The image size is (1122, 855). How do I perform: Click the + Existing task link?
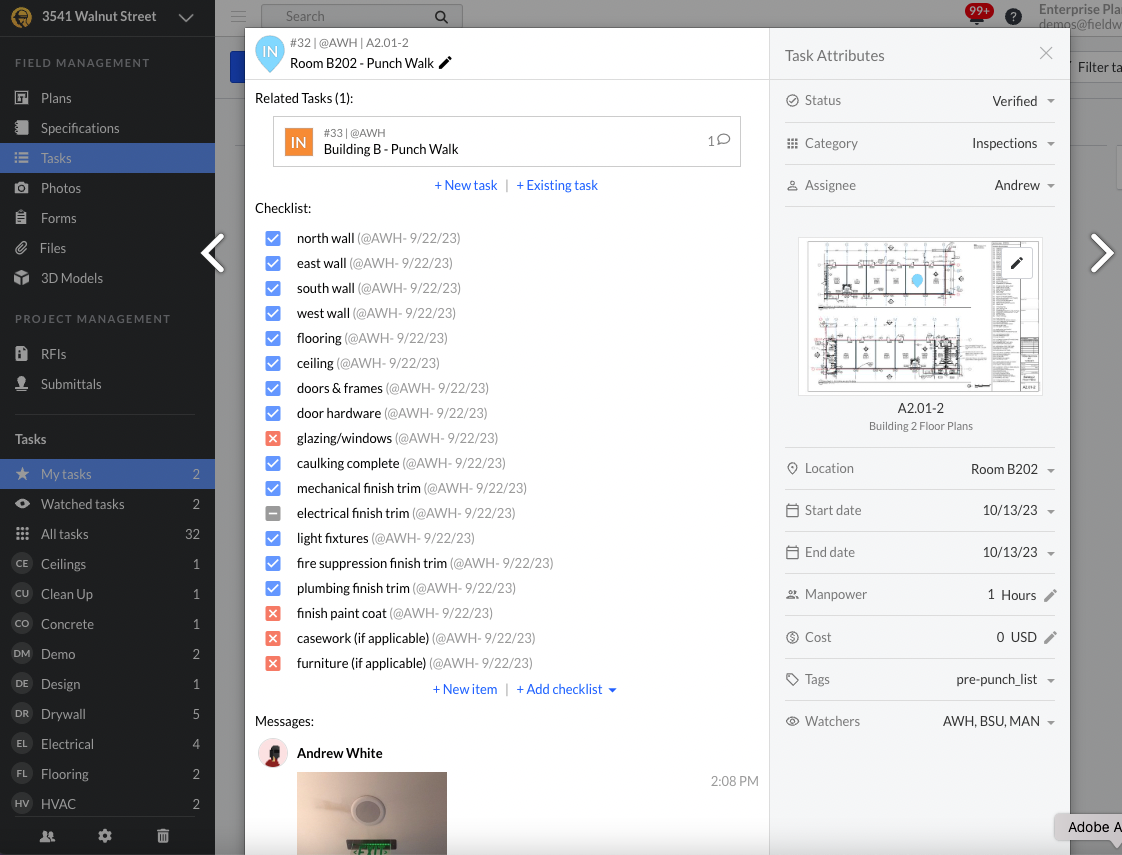(557, 185)
